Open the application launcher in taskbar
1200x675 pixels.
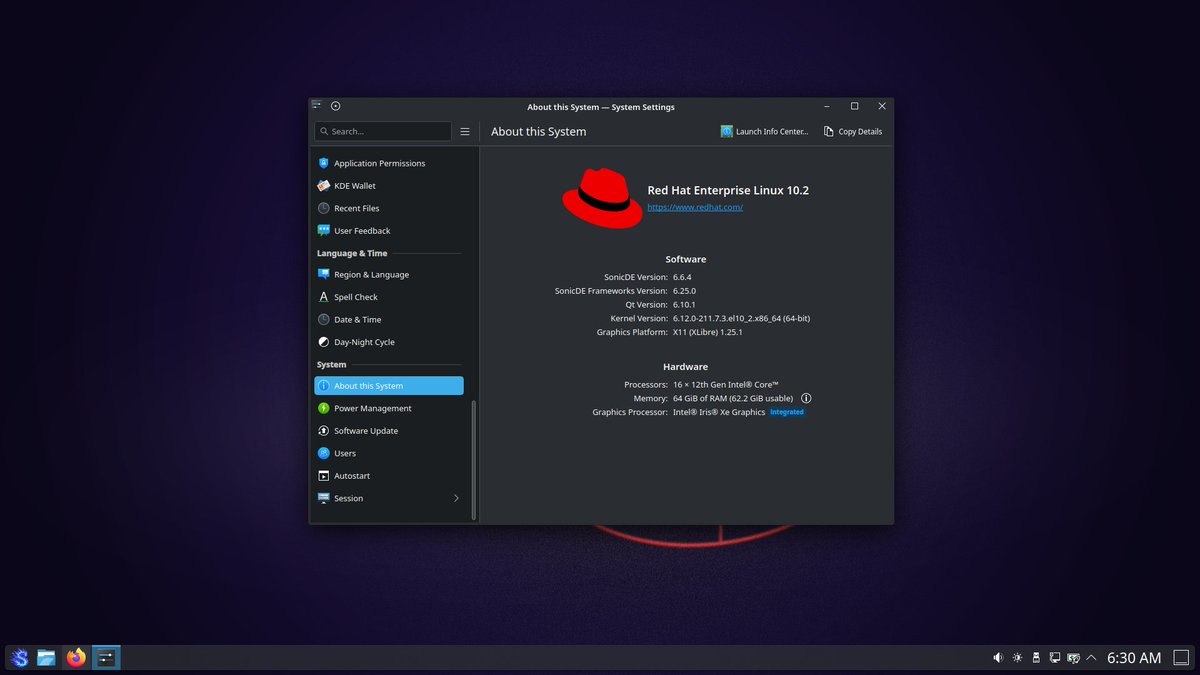tap(20, 657)
